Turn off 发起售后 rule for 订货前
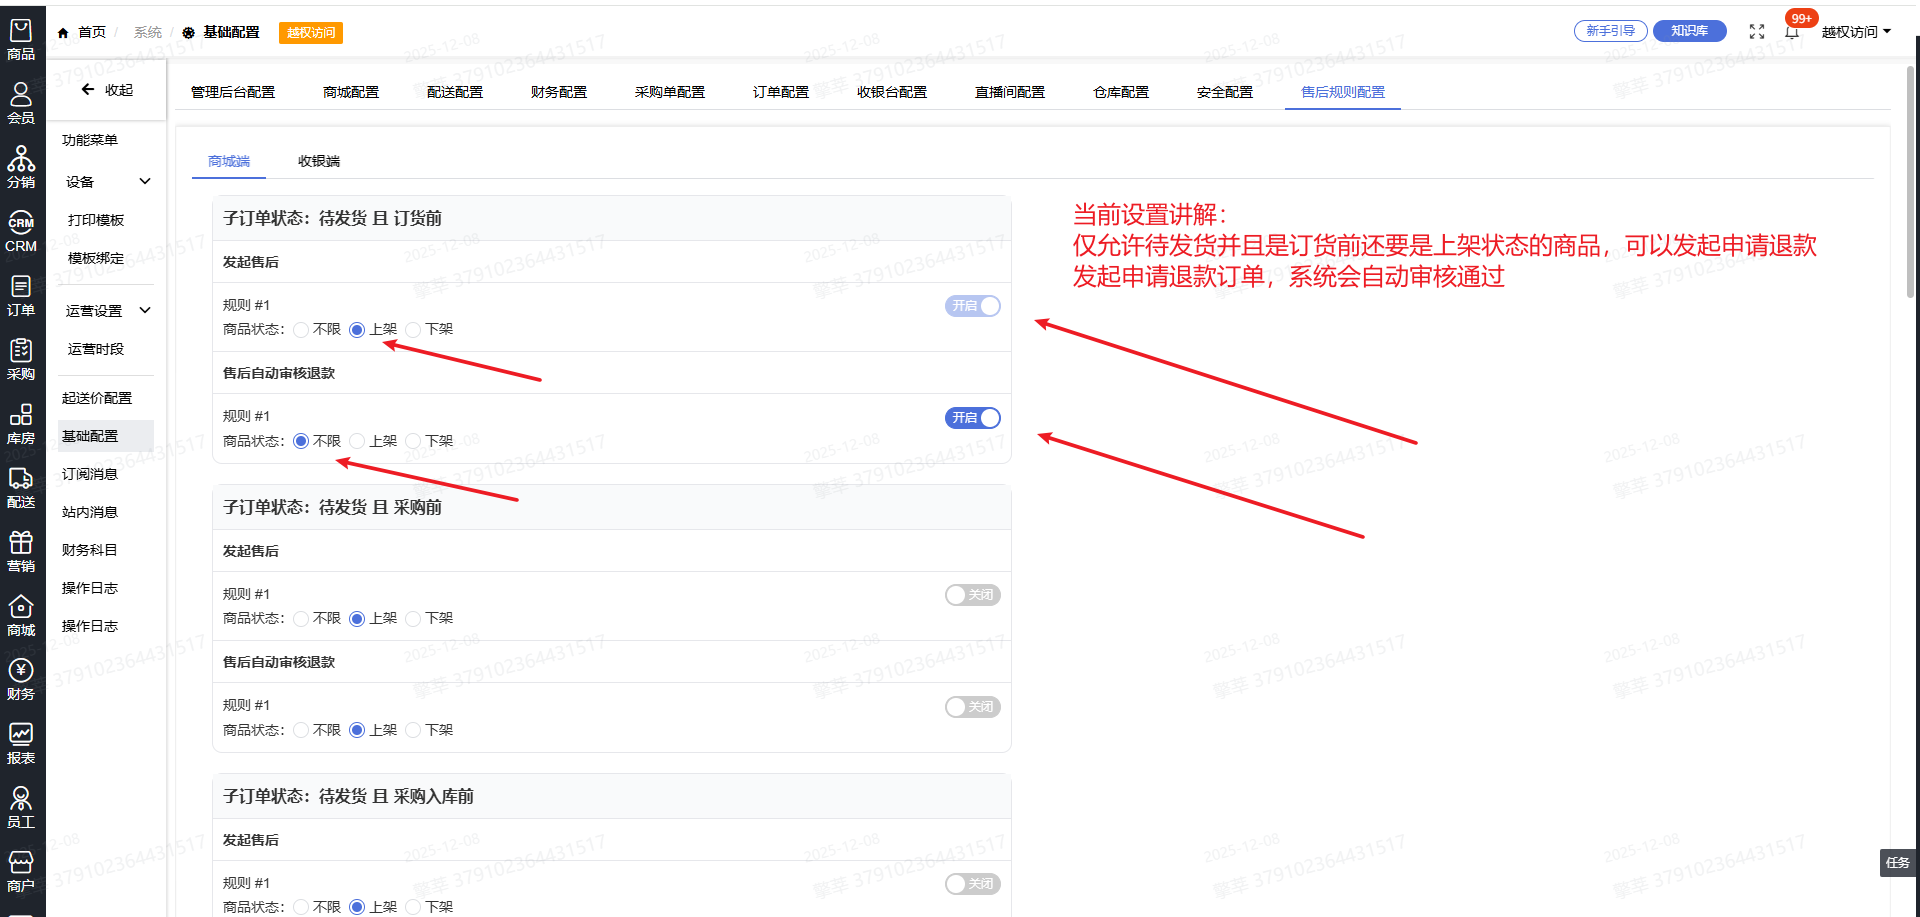1920x917 pixels. pyautogui.click(x=972, y=306)
